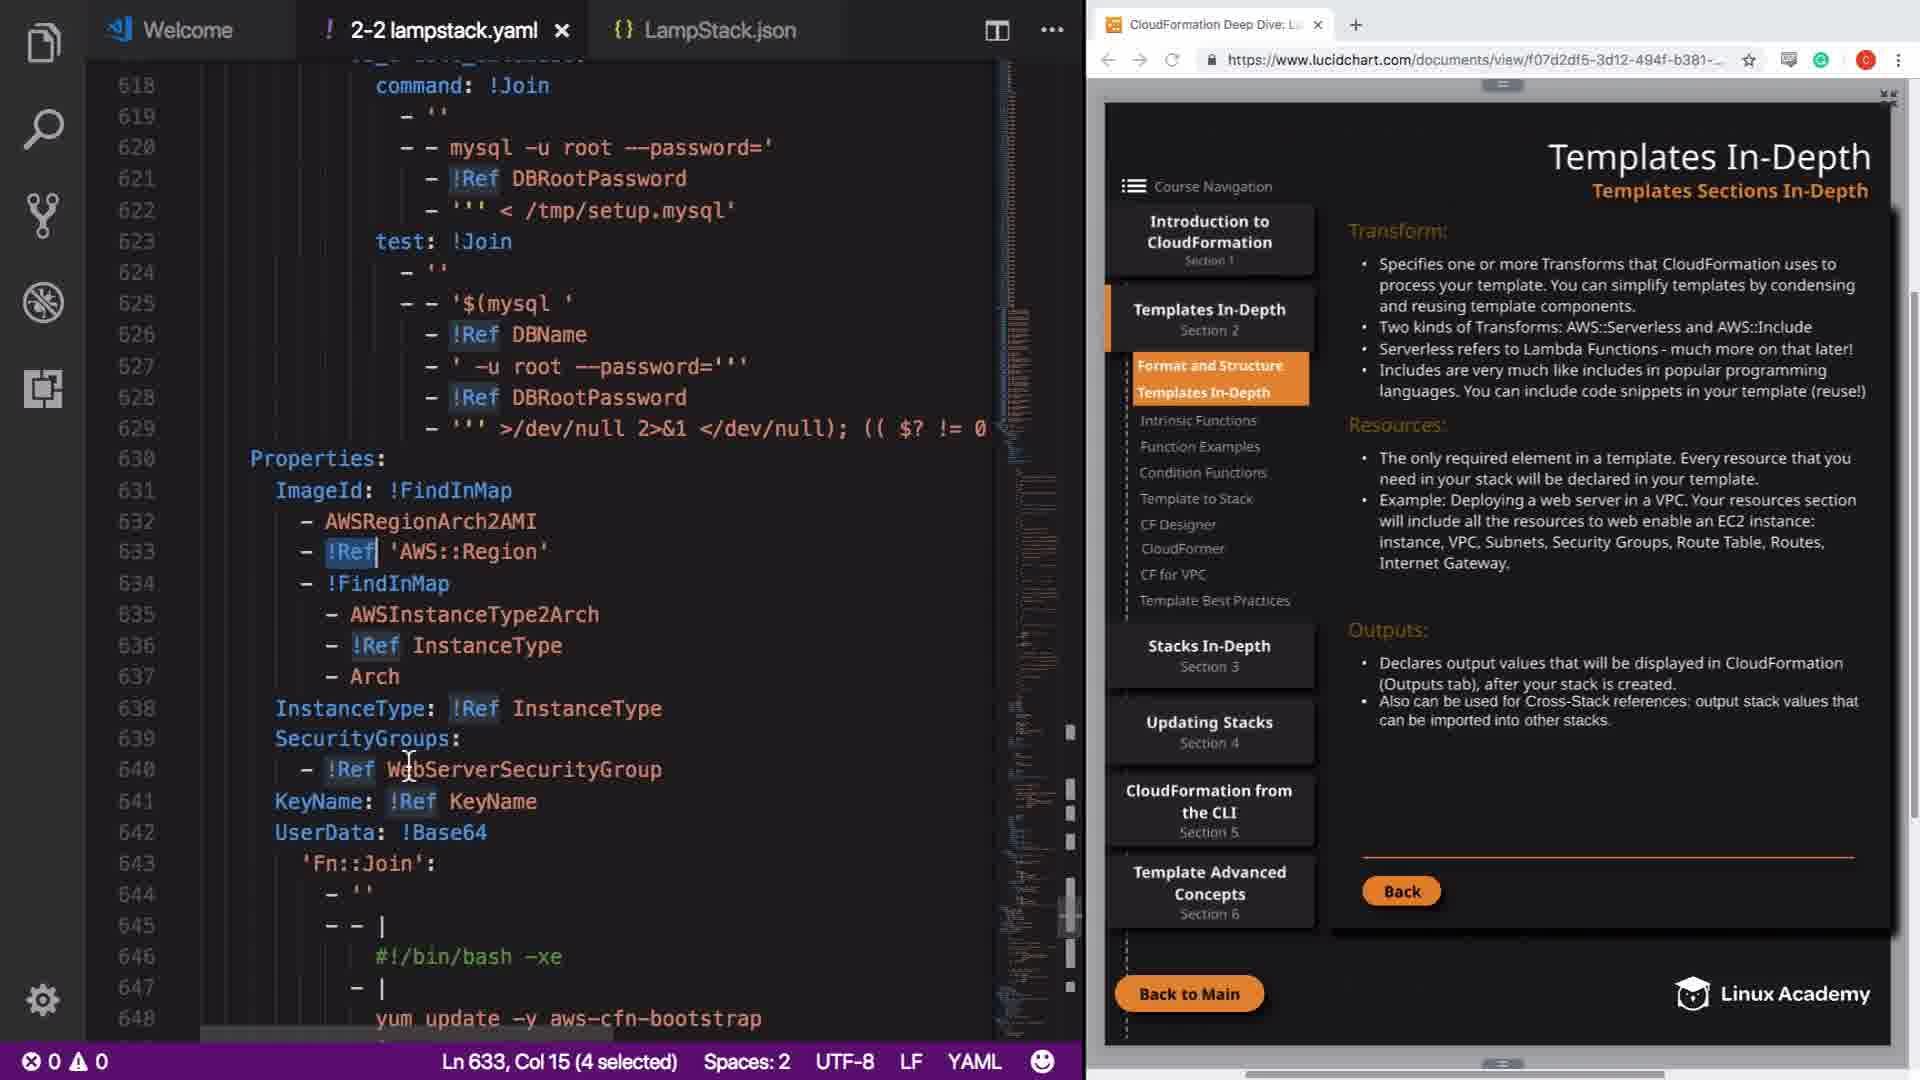Open Manage settings gear
Screen dimensions: 1920x1080
43,999
